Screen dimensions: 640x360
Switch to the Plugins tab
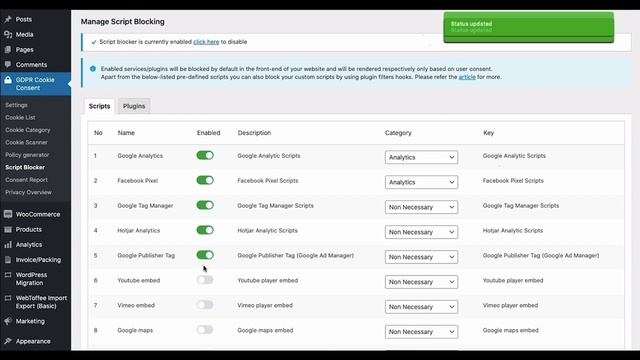(134, 106)
